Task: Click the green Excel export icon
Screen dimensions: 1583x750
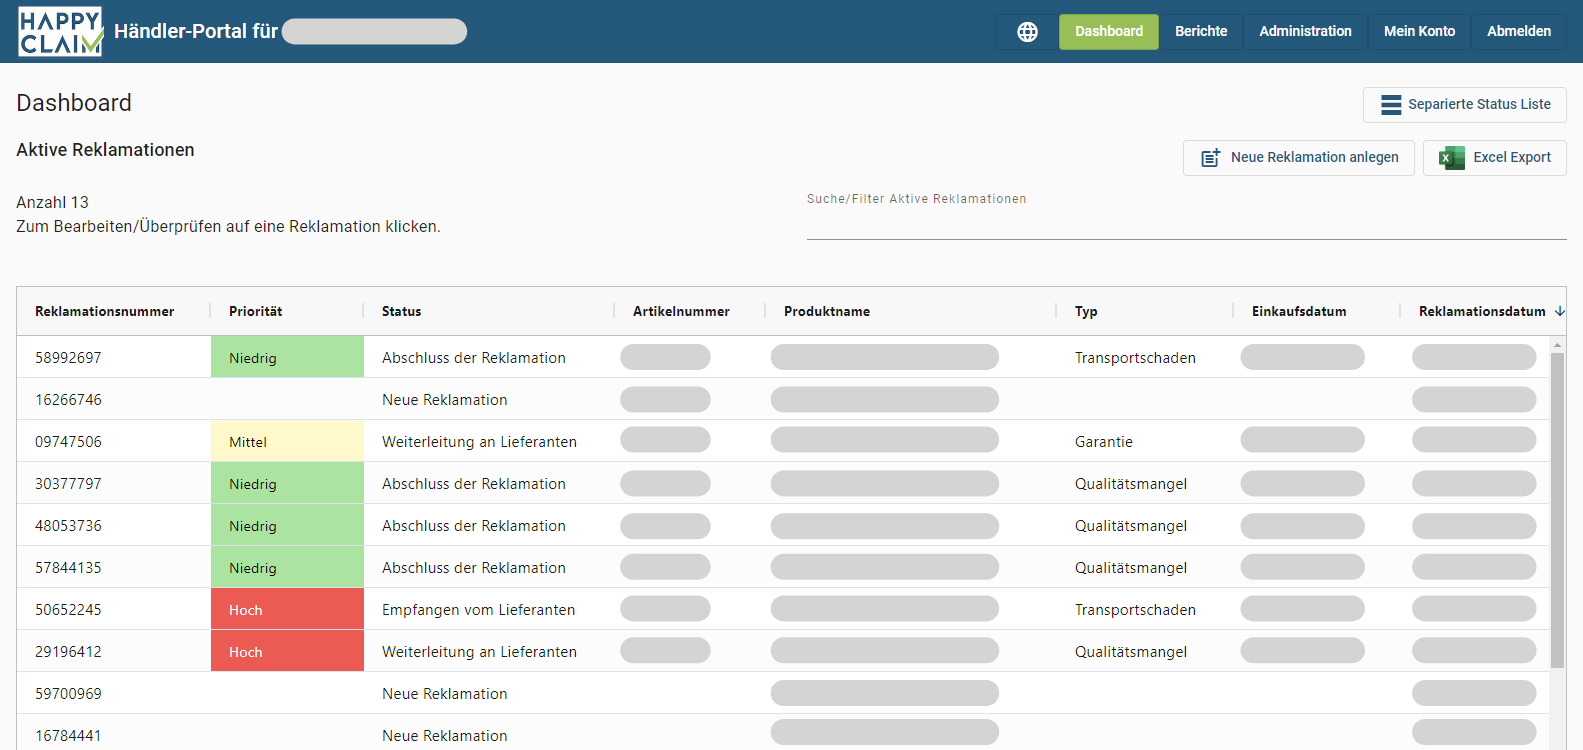Action: coord(1451,158)
